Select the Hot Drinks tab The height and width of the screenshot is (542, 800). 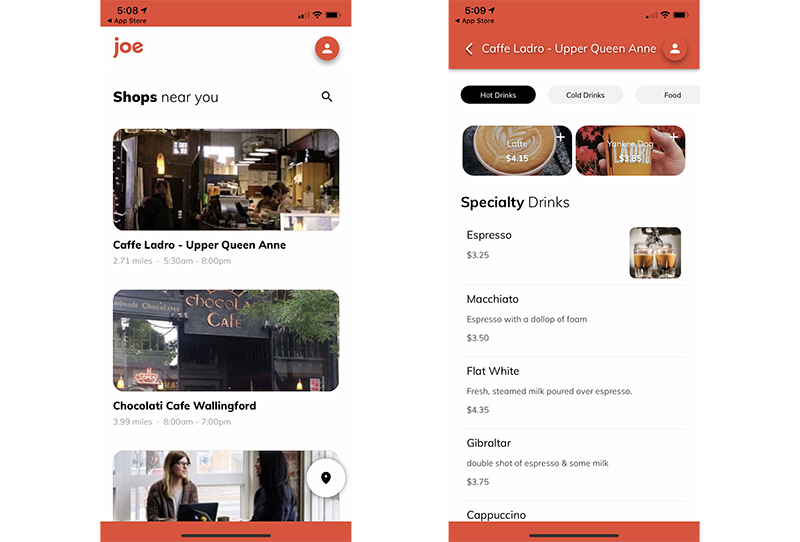[498, 95]
